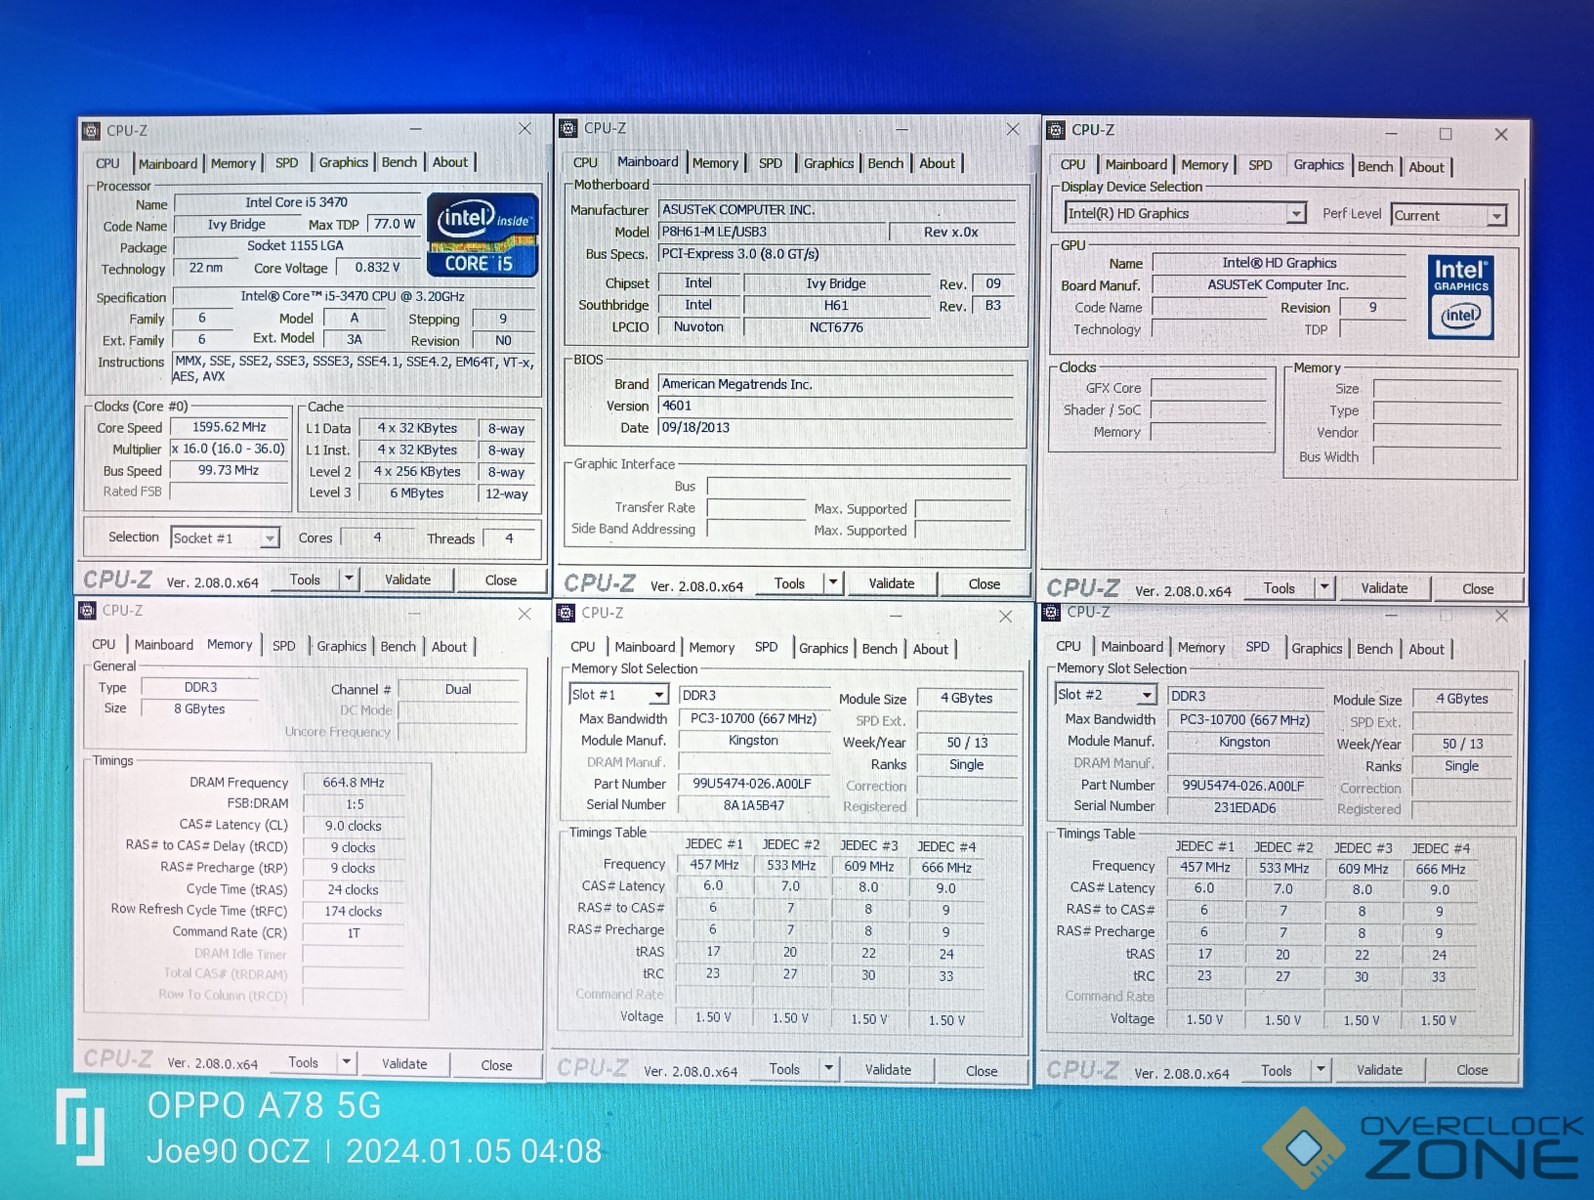Click CPU-Z app icon in Slot #1 SPD window title bar

pos(566,613)
